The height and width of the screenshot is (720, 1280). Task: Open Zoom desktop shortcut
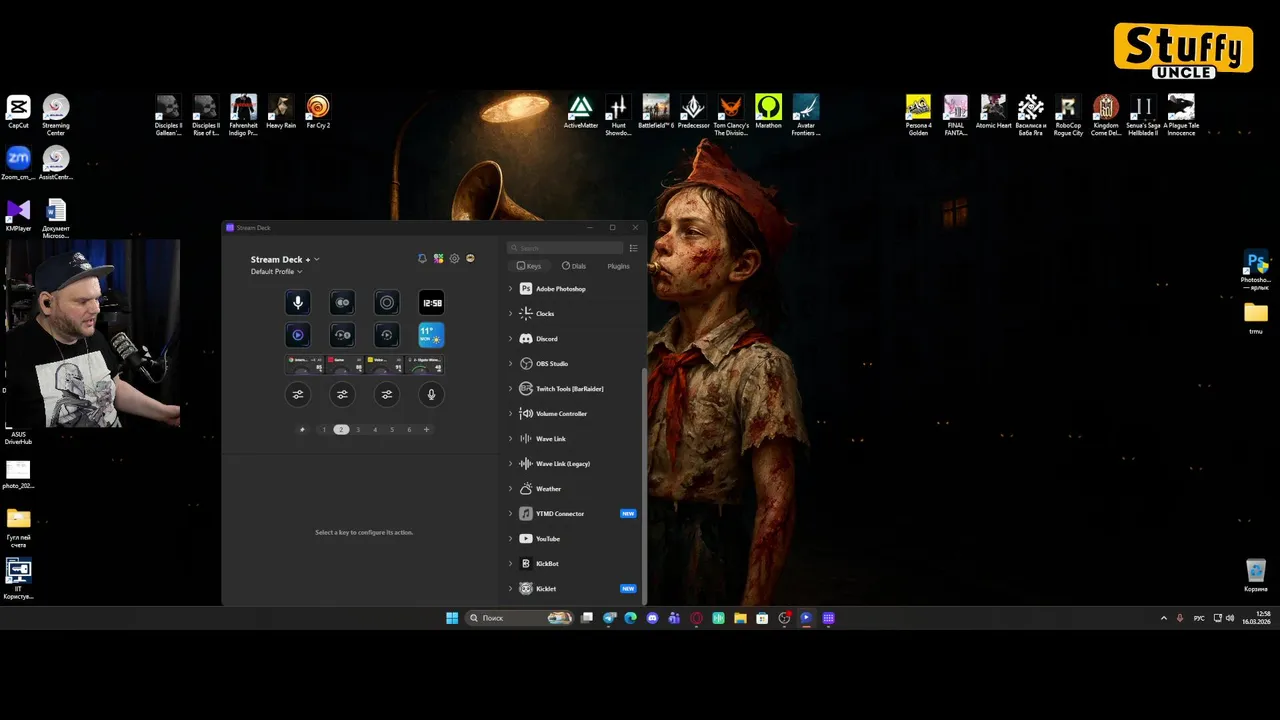pos(18,163)
